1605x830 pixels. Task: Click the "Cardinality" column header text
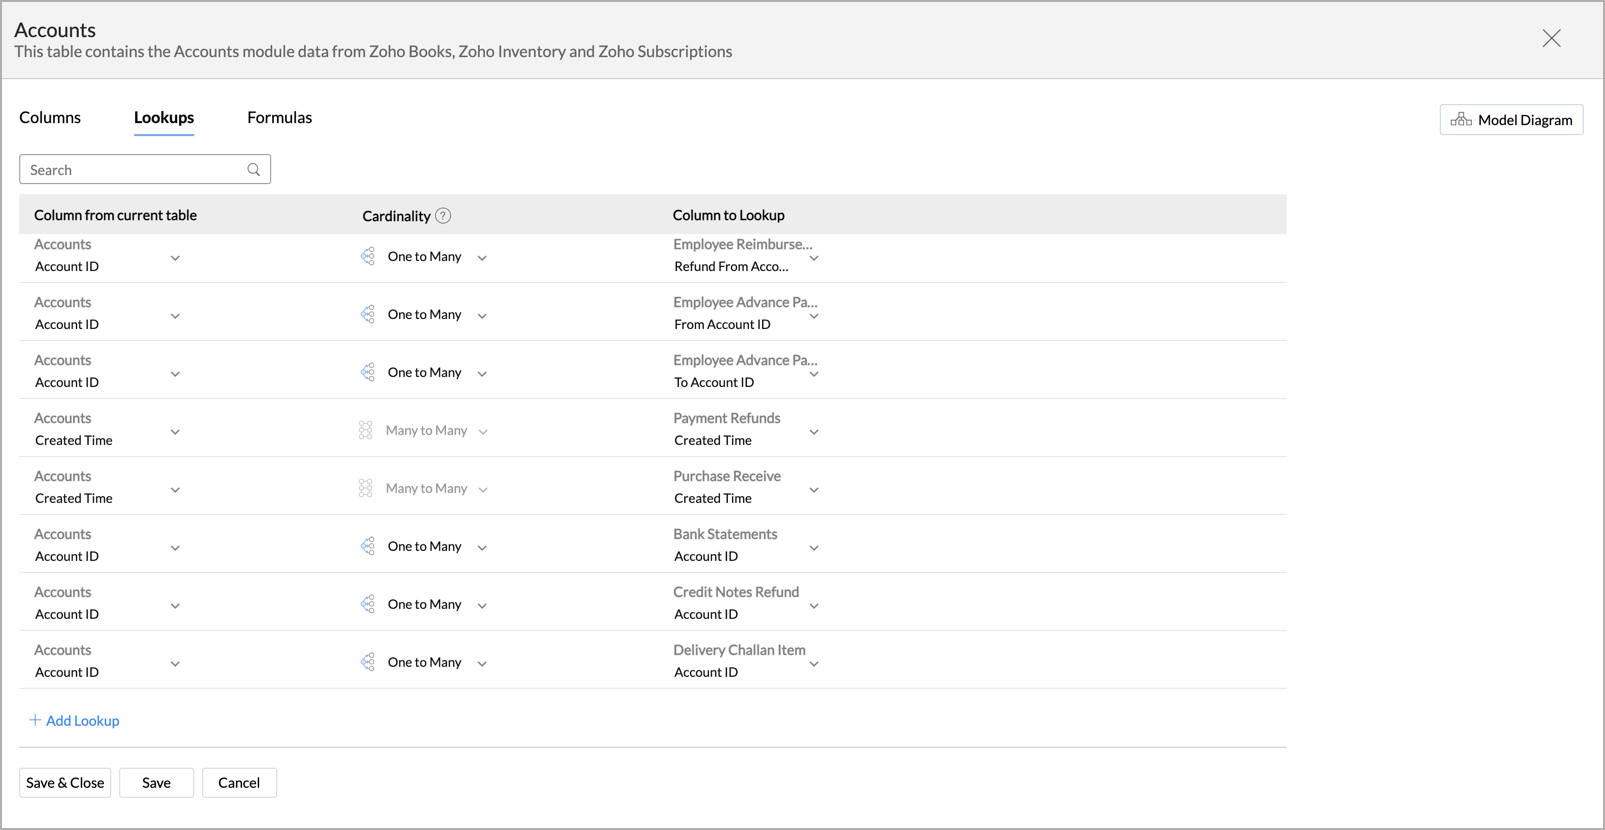[396, 216]
